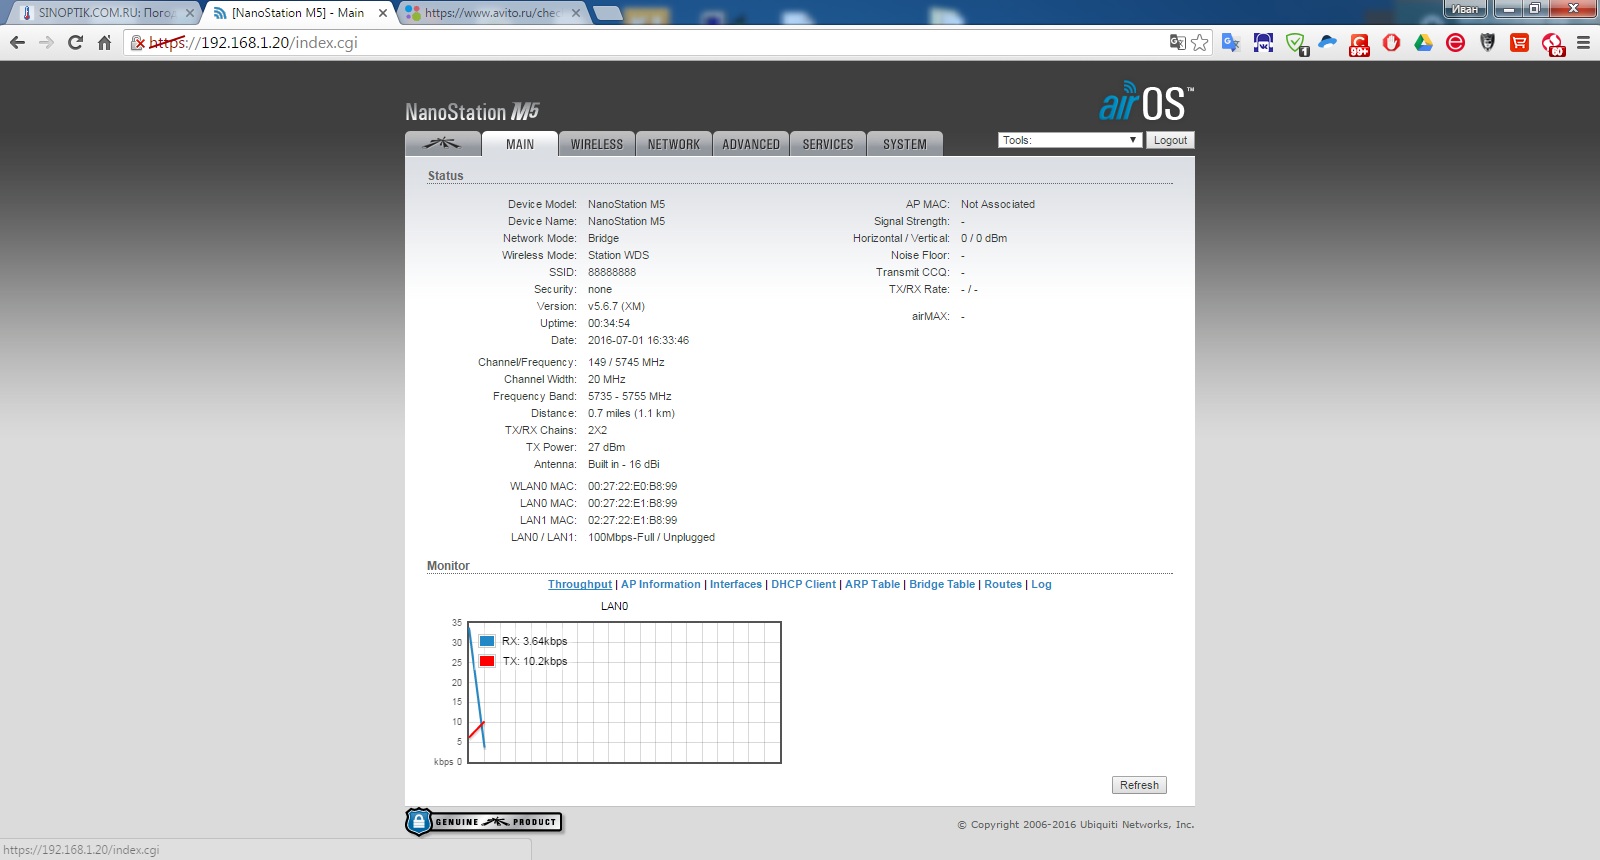Screen dimensions: 1600x860
Task: Open the Google Drive extension
Action: pyautogui.click(x=1424, y=43)
